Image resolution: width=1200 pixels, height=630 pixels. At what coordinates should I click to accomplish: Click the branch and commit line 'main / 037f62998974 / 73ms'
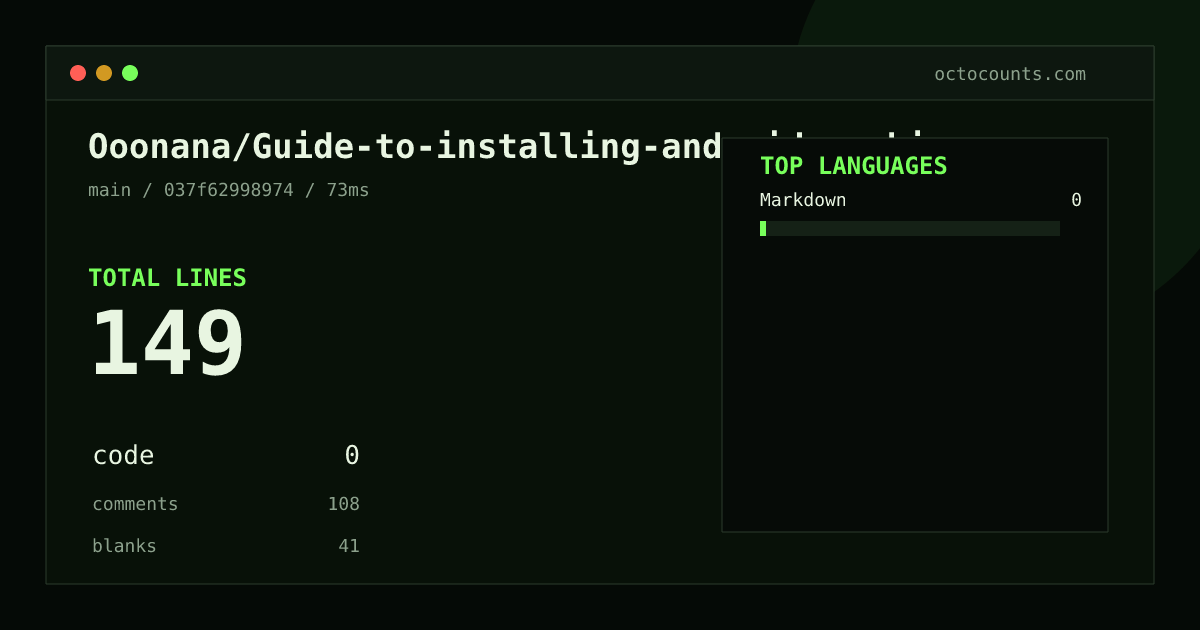[x=229, y=190]
